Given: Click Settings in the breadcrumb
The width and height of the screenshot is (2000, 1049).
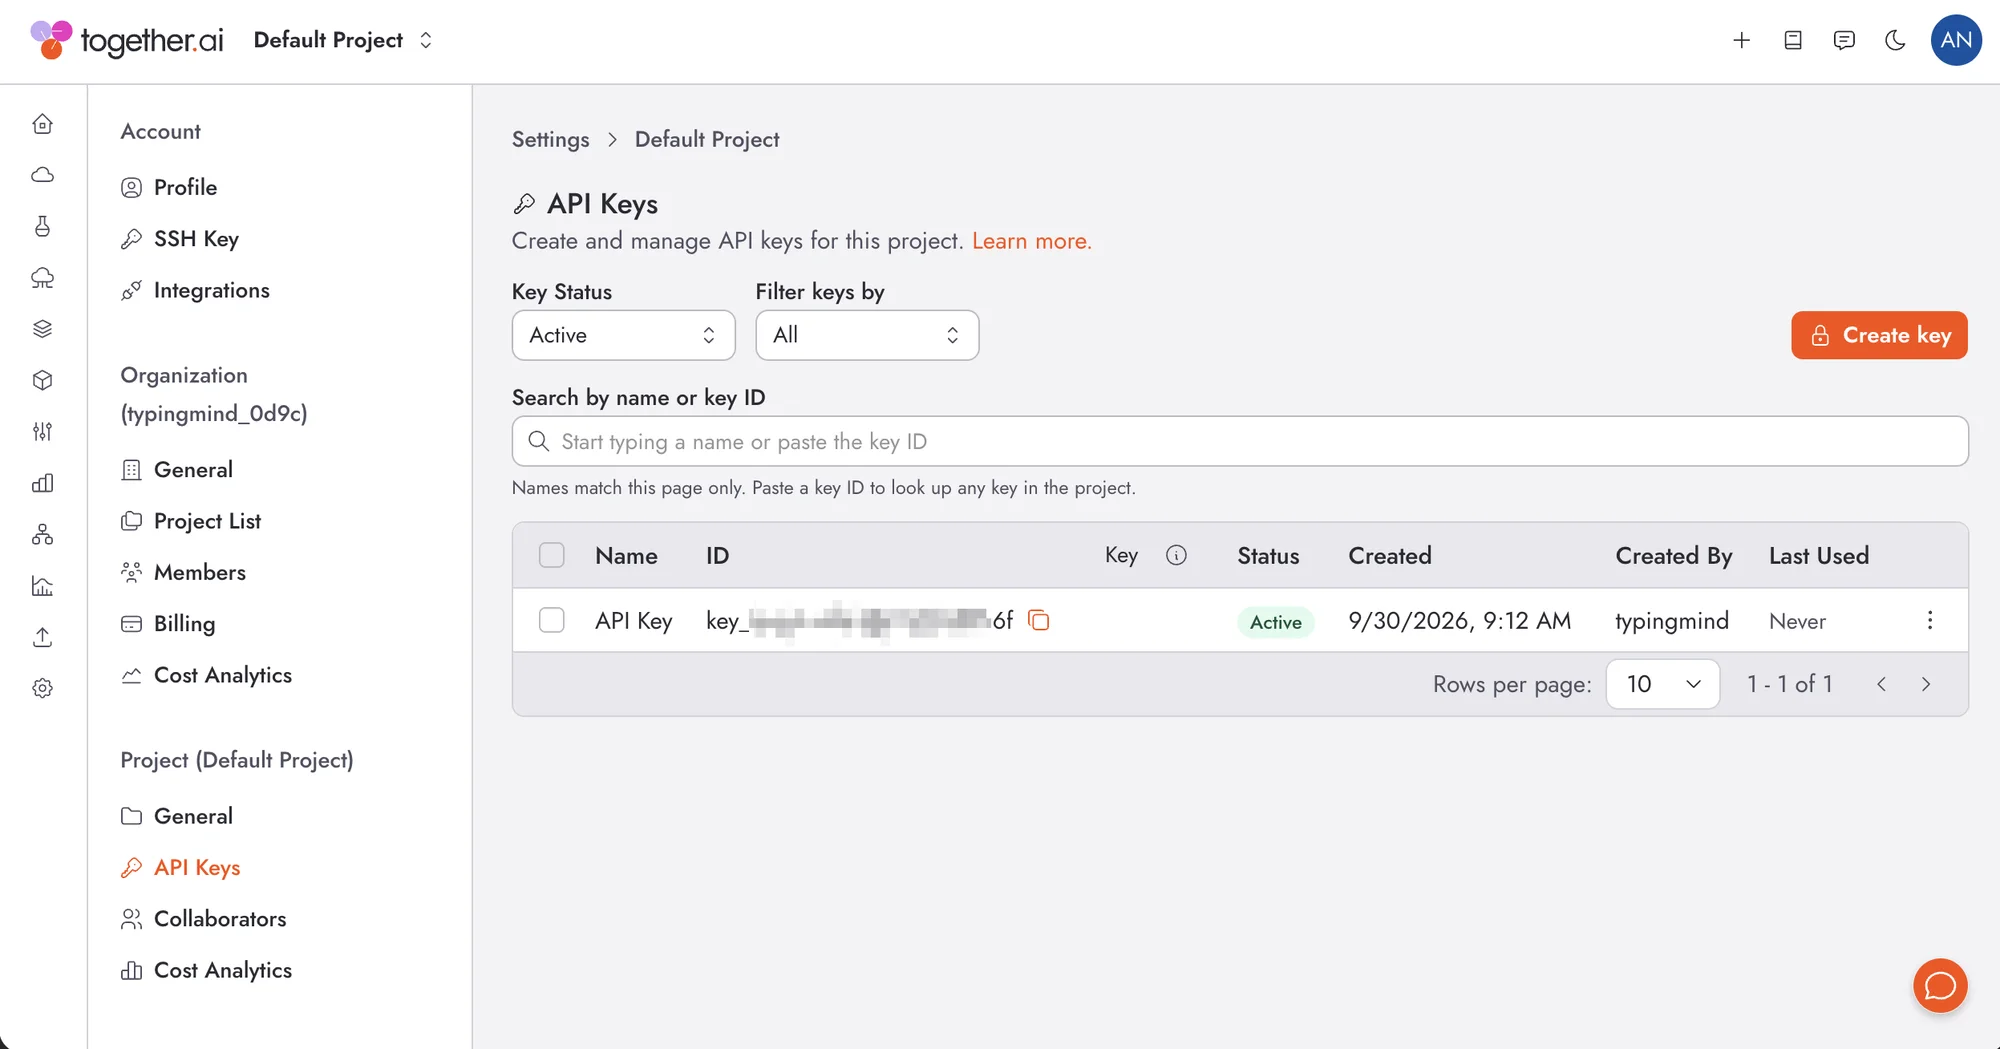Looking at the screenshot, I should tap(550, 139).
